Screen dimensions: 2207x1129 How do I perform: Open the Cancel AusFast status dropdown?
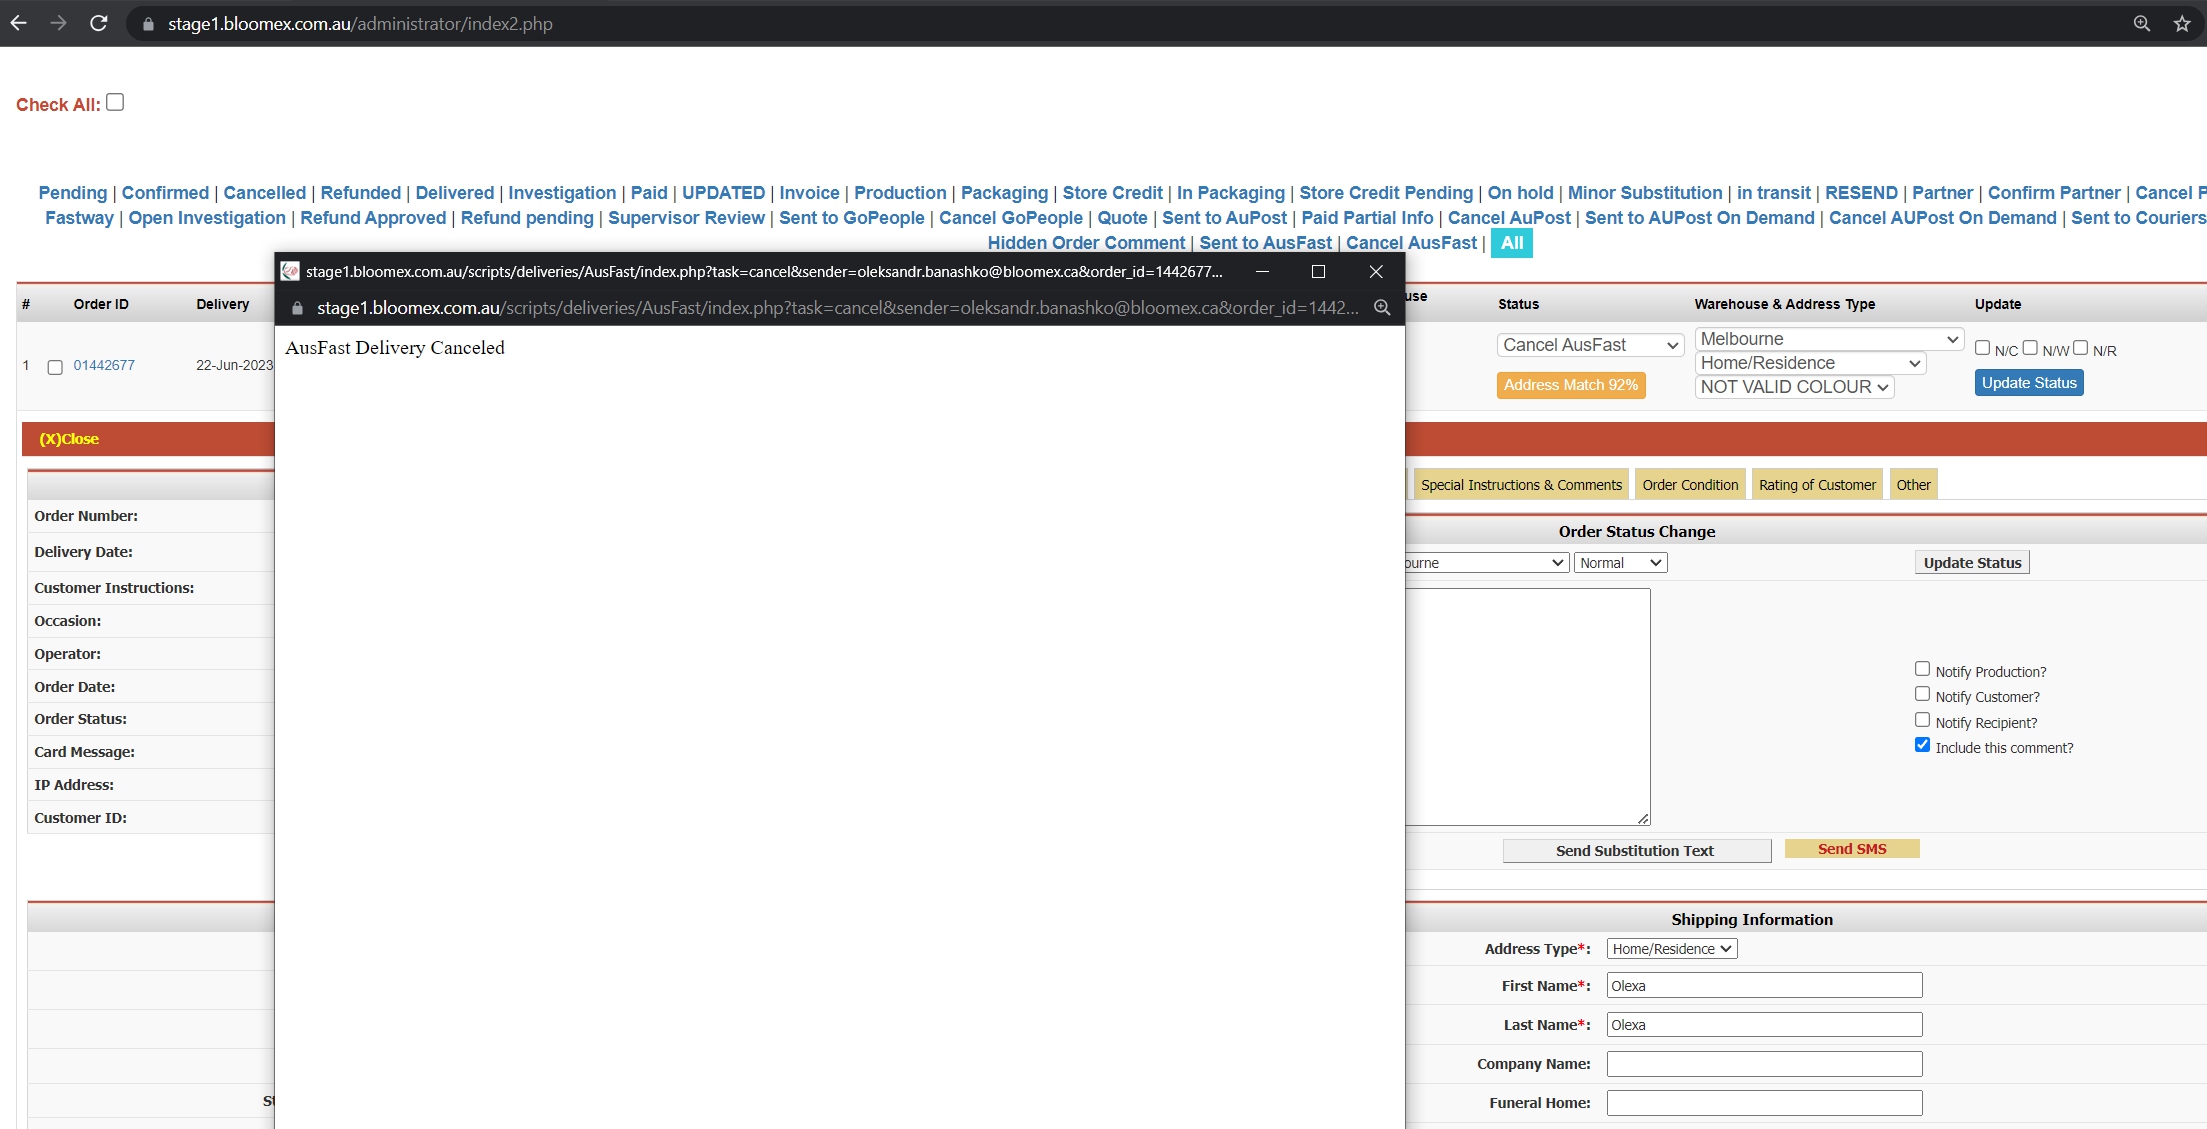point(1590,345)
